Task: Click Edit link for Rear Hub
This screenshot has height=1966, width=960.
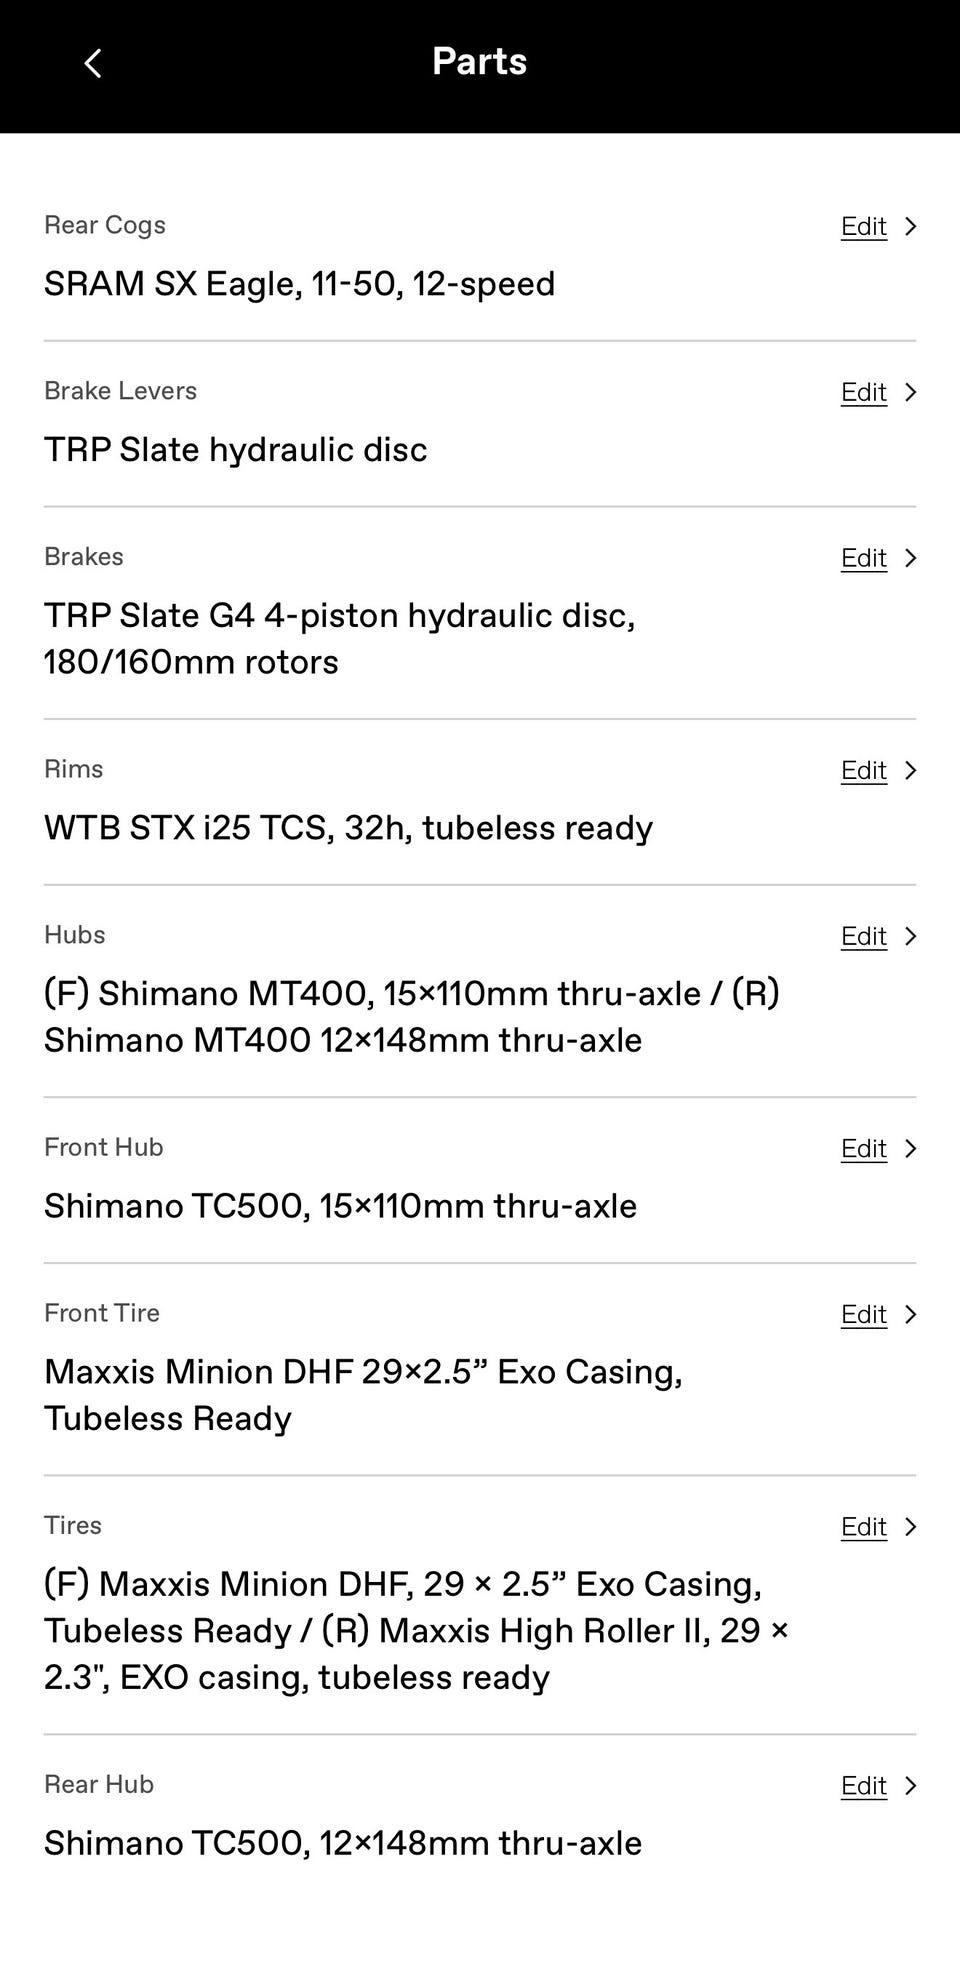Action: pos(863,1786)
